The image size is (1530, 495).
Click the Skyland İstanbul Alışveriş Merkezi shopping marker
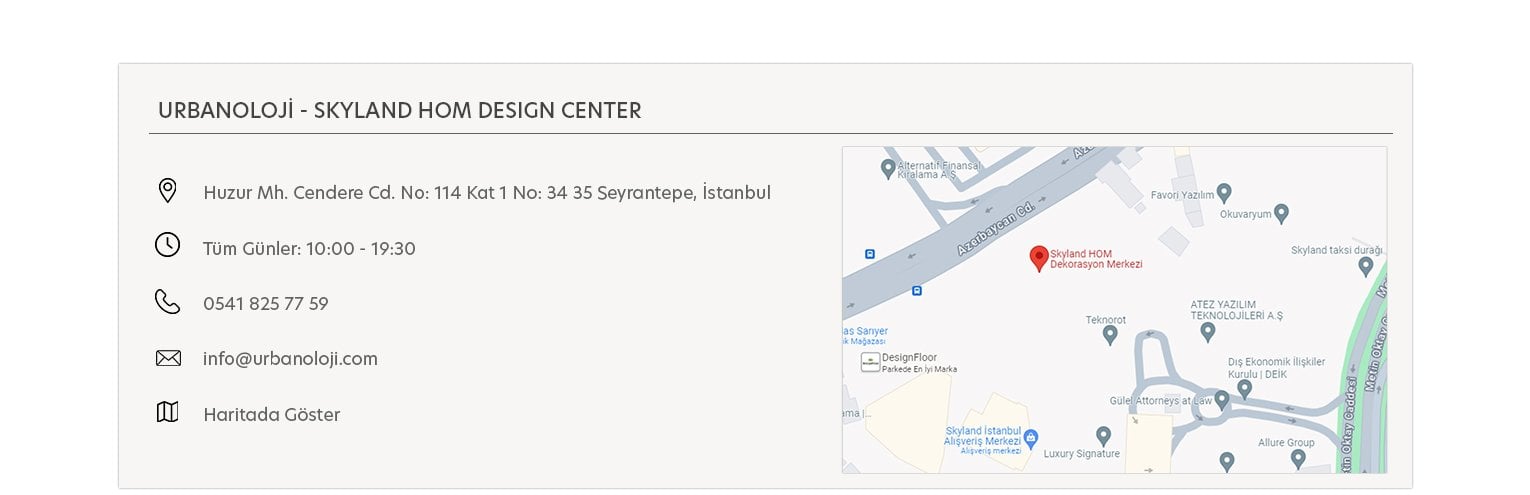[x=1032, y=438]
